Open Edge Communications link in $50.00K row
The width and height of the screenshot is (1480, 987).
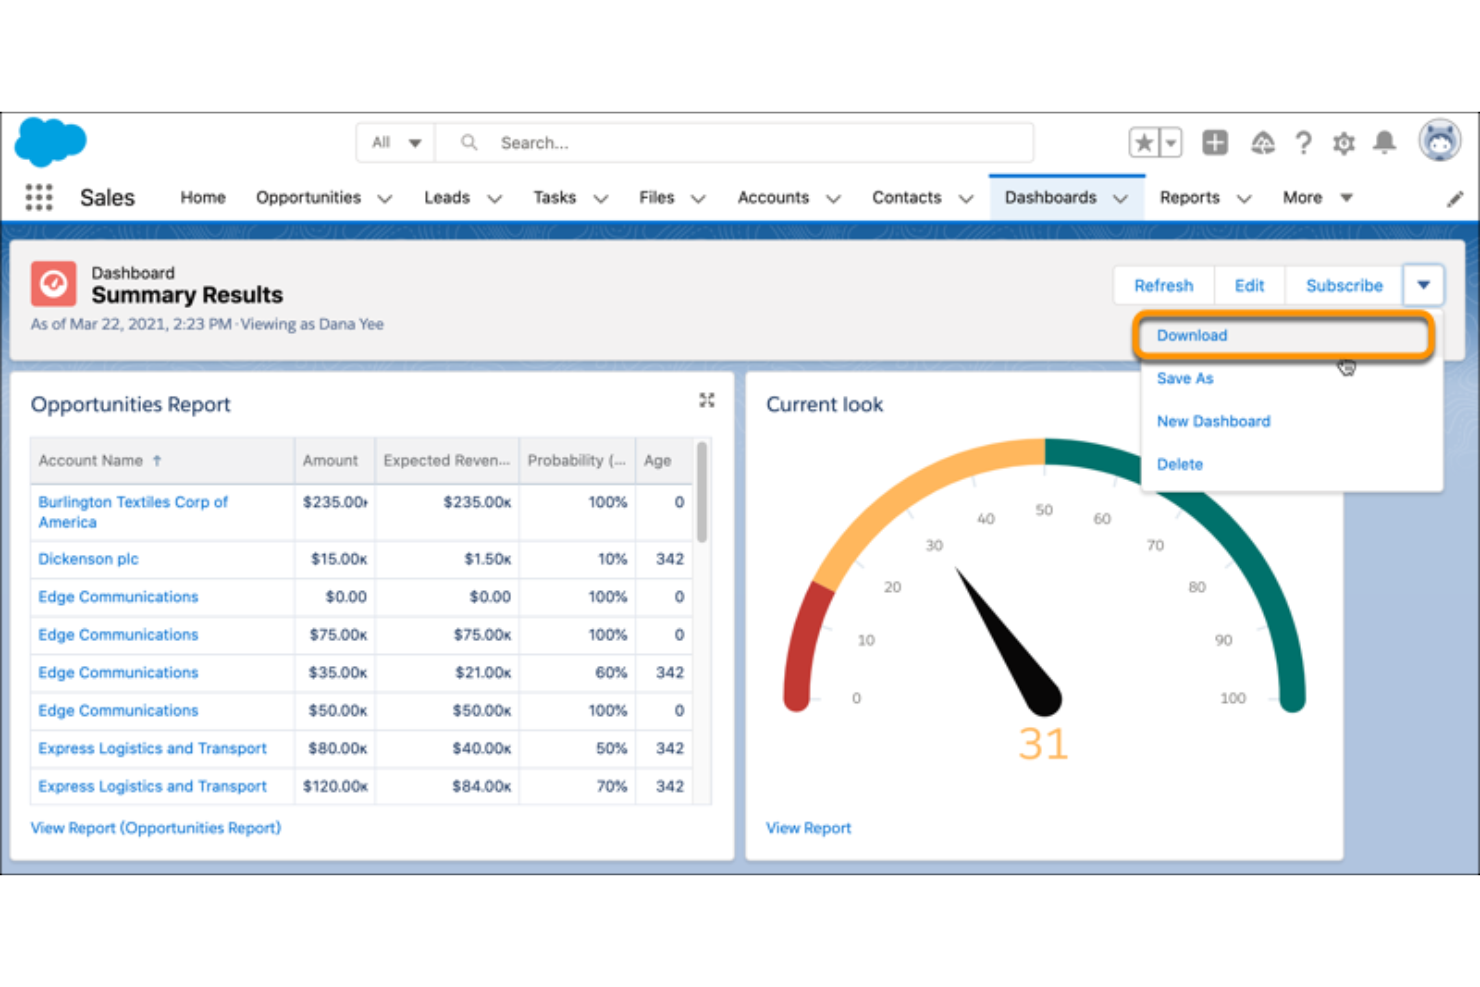pyautogui.click(x=118, y=711)
